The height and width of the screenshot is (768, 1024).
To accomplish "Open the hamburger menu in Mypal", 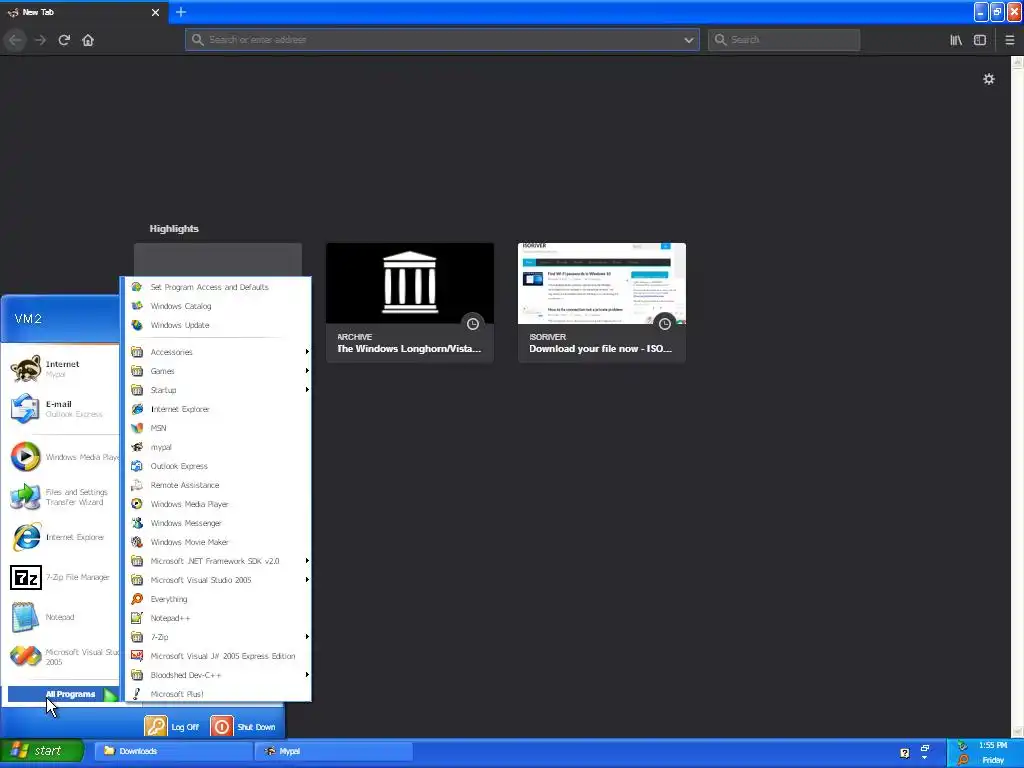I will (x=1010, y=40).
